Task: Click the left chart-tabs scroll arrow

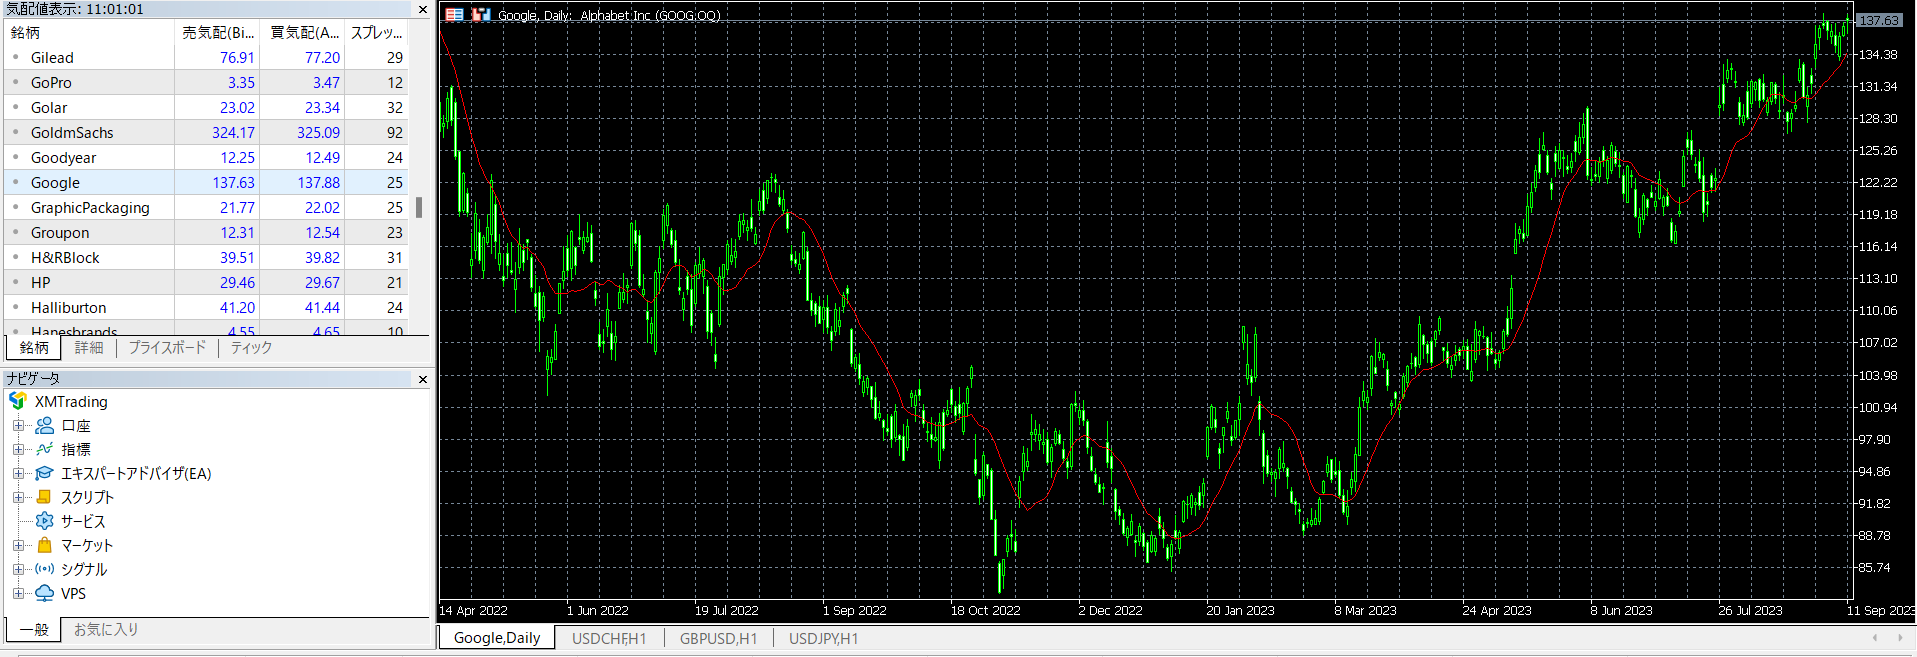Action: coord(1875,638)
